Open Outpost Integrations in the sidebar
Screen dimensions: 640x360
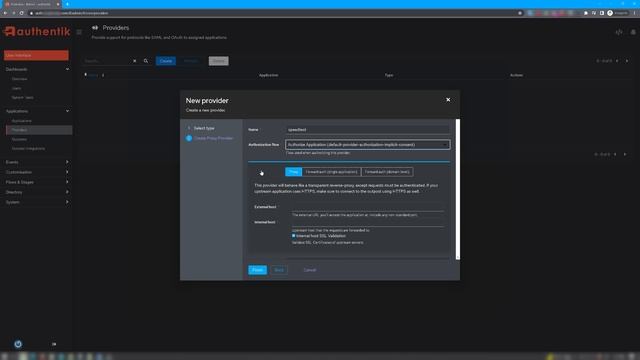coord(28,149)
